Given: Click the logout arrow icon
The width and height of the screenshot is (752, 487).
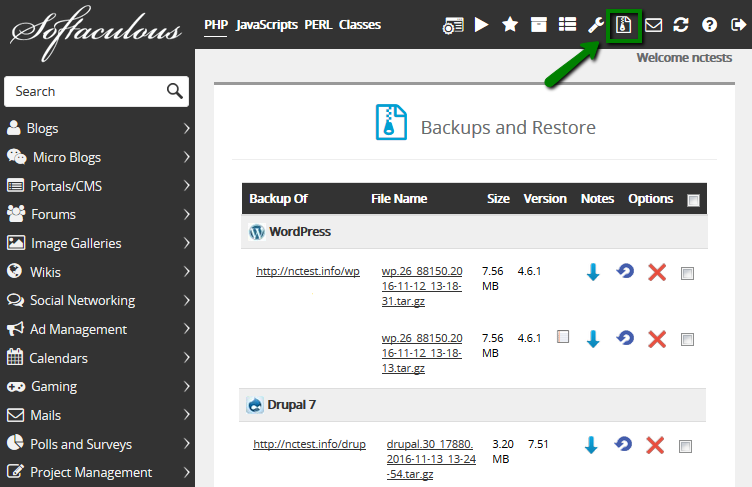Looking at the screenshot, I should [x=738, y=24].
